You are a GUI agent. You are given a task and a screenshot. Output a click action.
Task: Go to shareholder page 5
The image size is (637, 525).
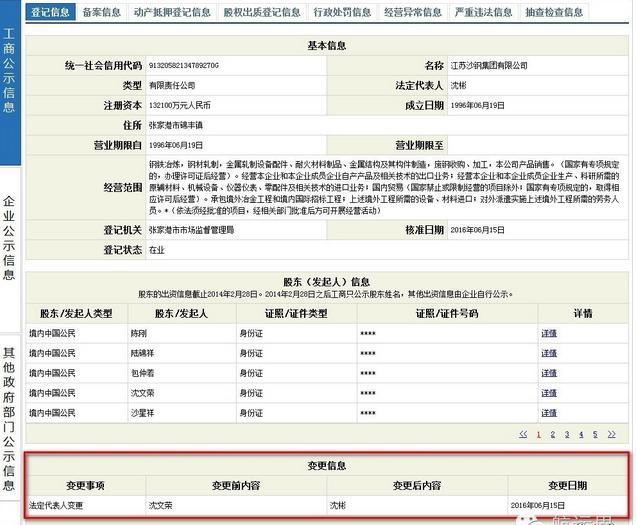click(x=595, y=434)
